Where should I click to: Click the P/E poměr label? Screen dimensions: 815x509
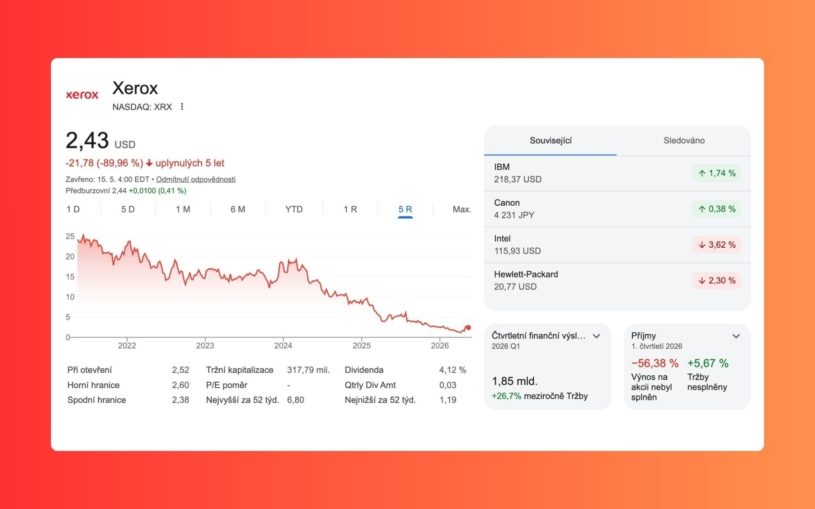227,385
